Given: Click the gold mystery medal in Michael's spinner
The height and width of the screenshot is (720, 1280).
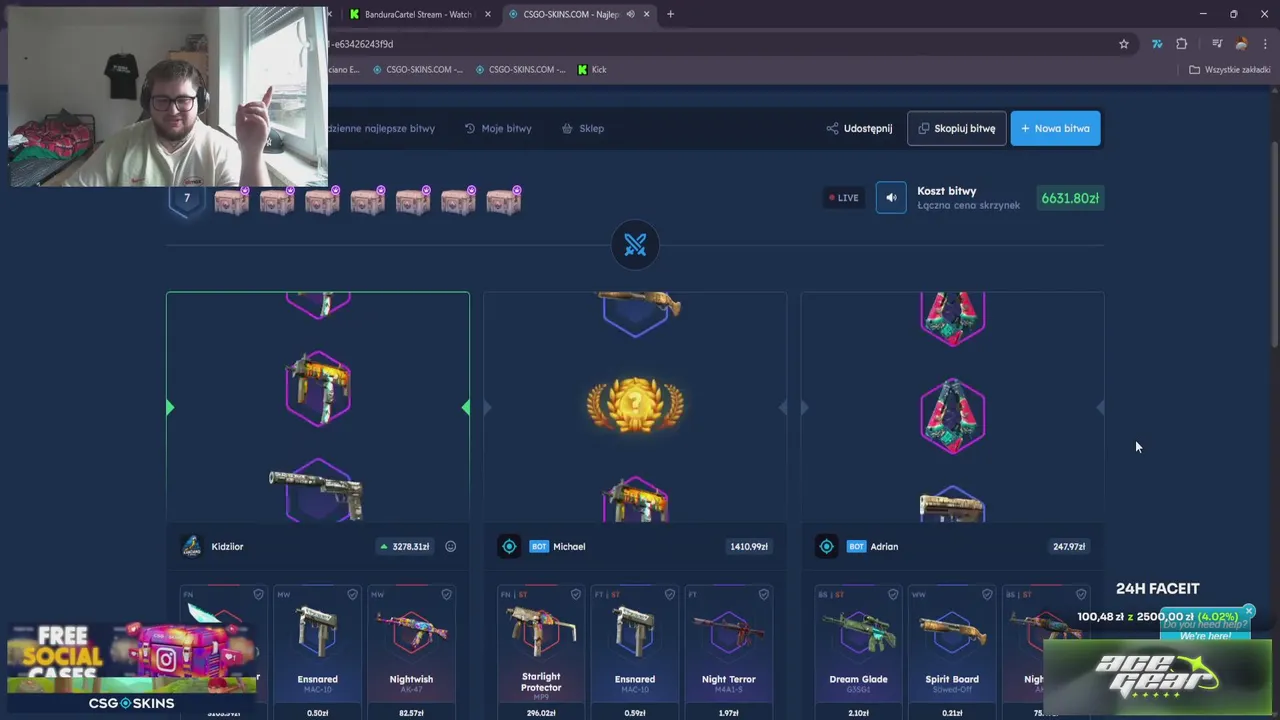Looking at the screenshot, I should [635, 405].
